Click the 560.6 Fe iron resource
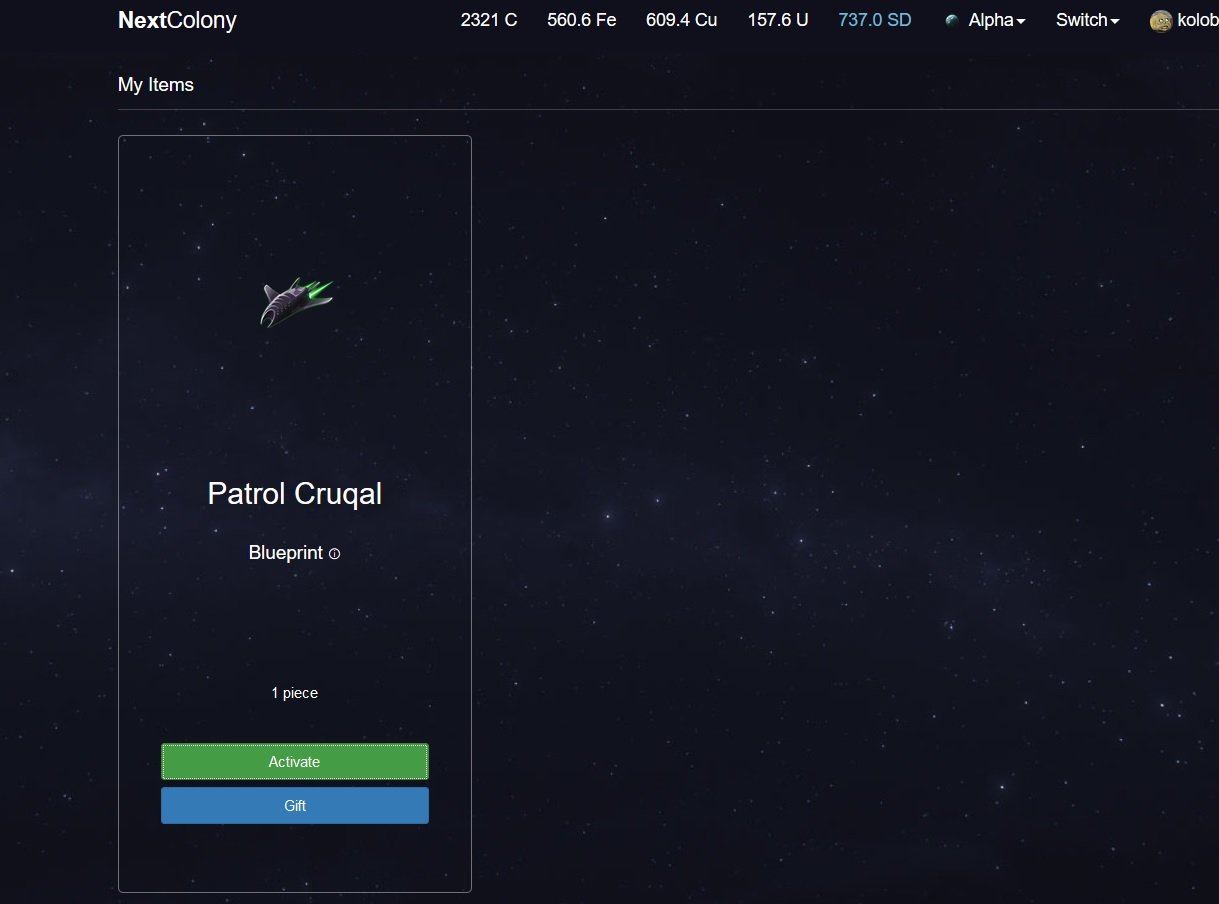Viewport: 1219px width, 904px height. coord(582,20)
